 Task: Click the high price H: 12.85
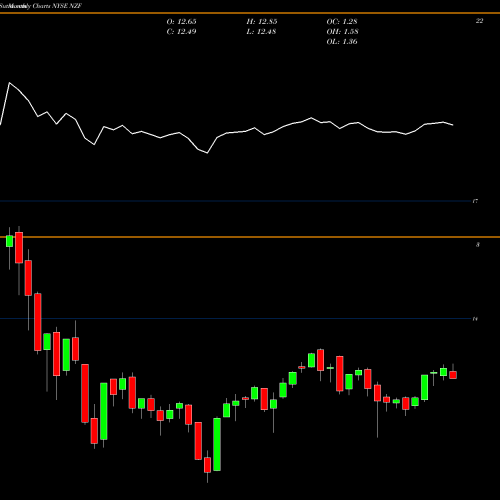[x=262, y=22]
